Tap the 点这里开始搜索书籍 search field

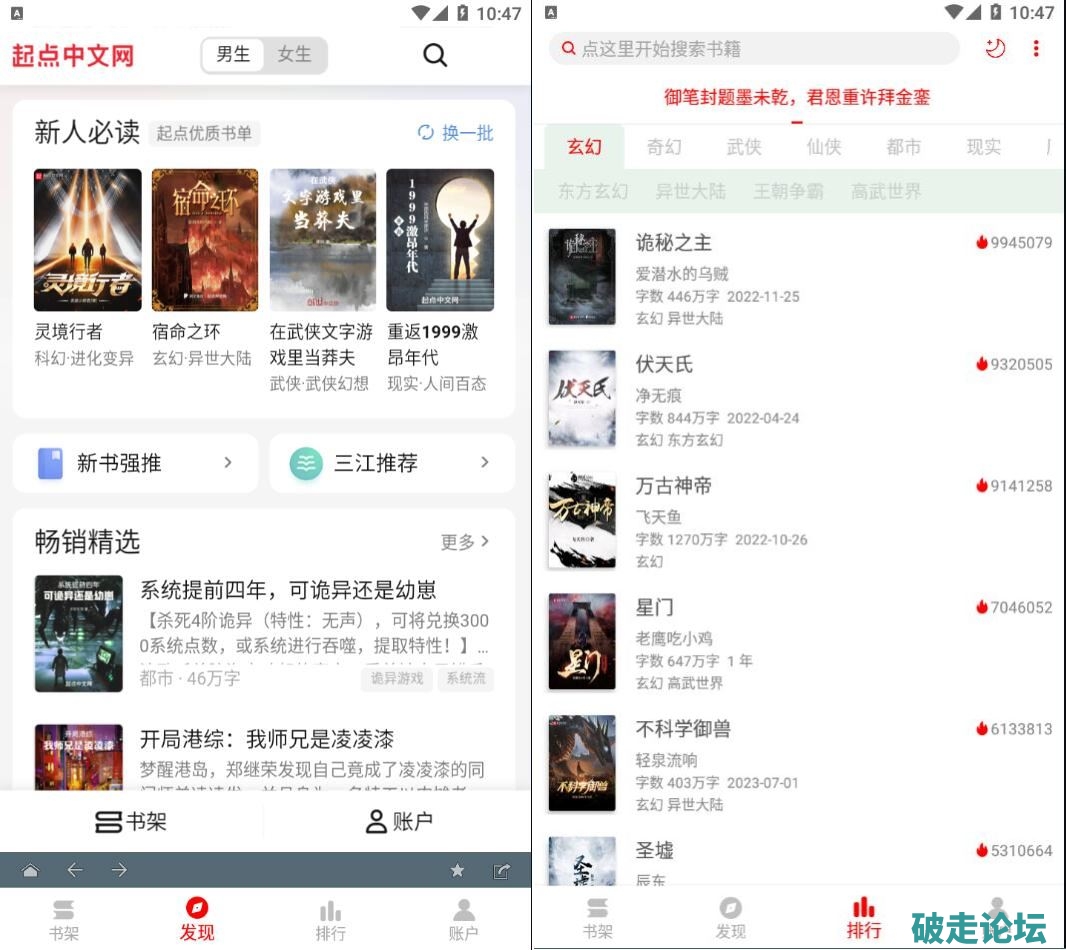pos(754,48)
